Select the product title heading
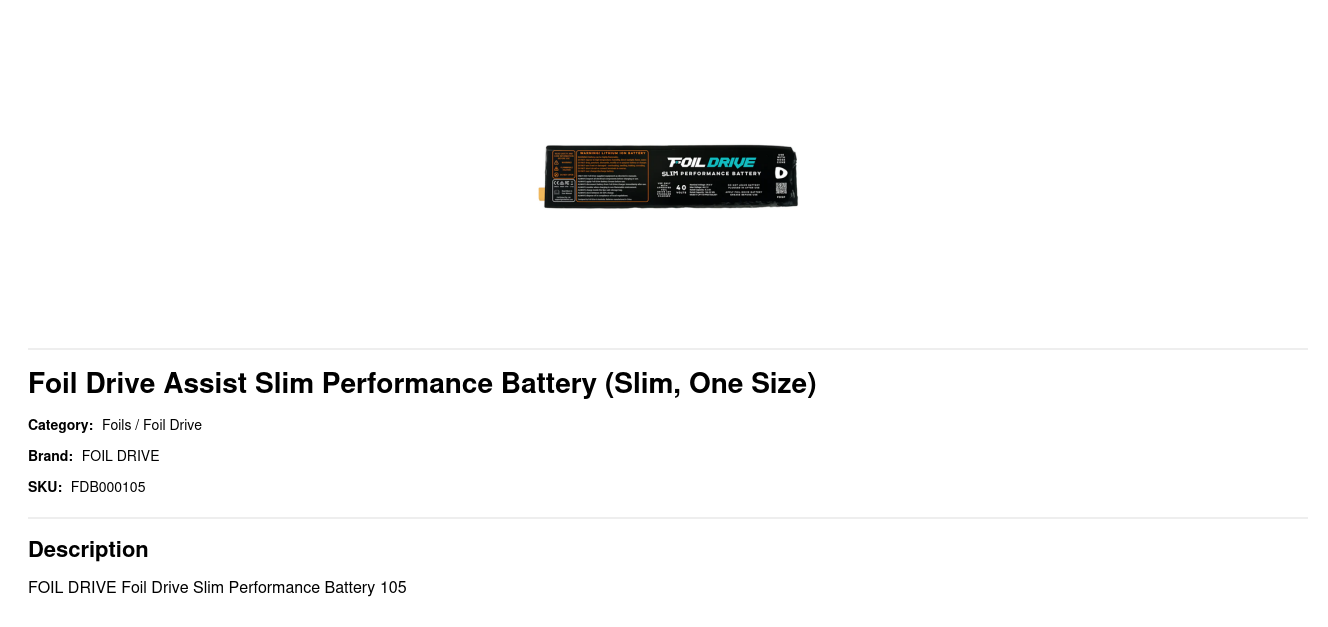Image resolution: width=1328 pixels, height=627 pixels. pos(422,383)
